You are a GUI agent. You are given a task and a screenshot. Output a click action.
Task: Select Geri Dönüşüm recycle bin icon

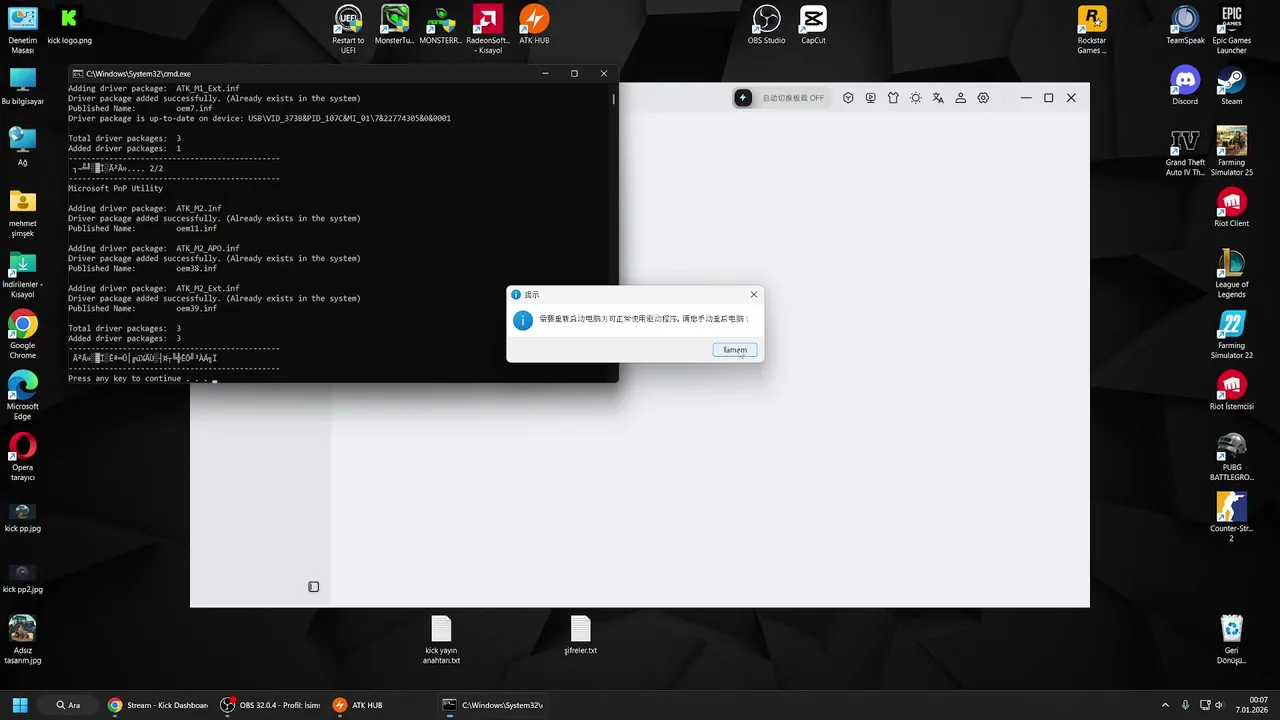coord(1232,640)
